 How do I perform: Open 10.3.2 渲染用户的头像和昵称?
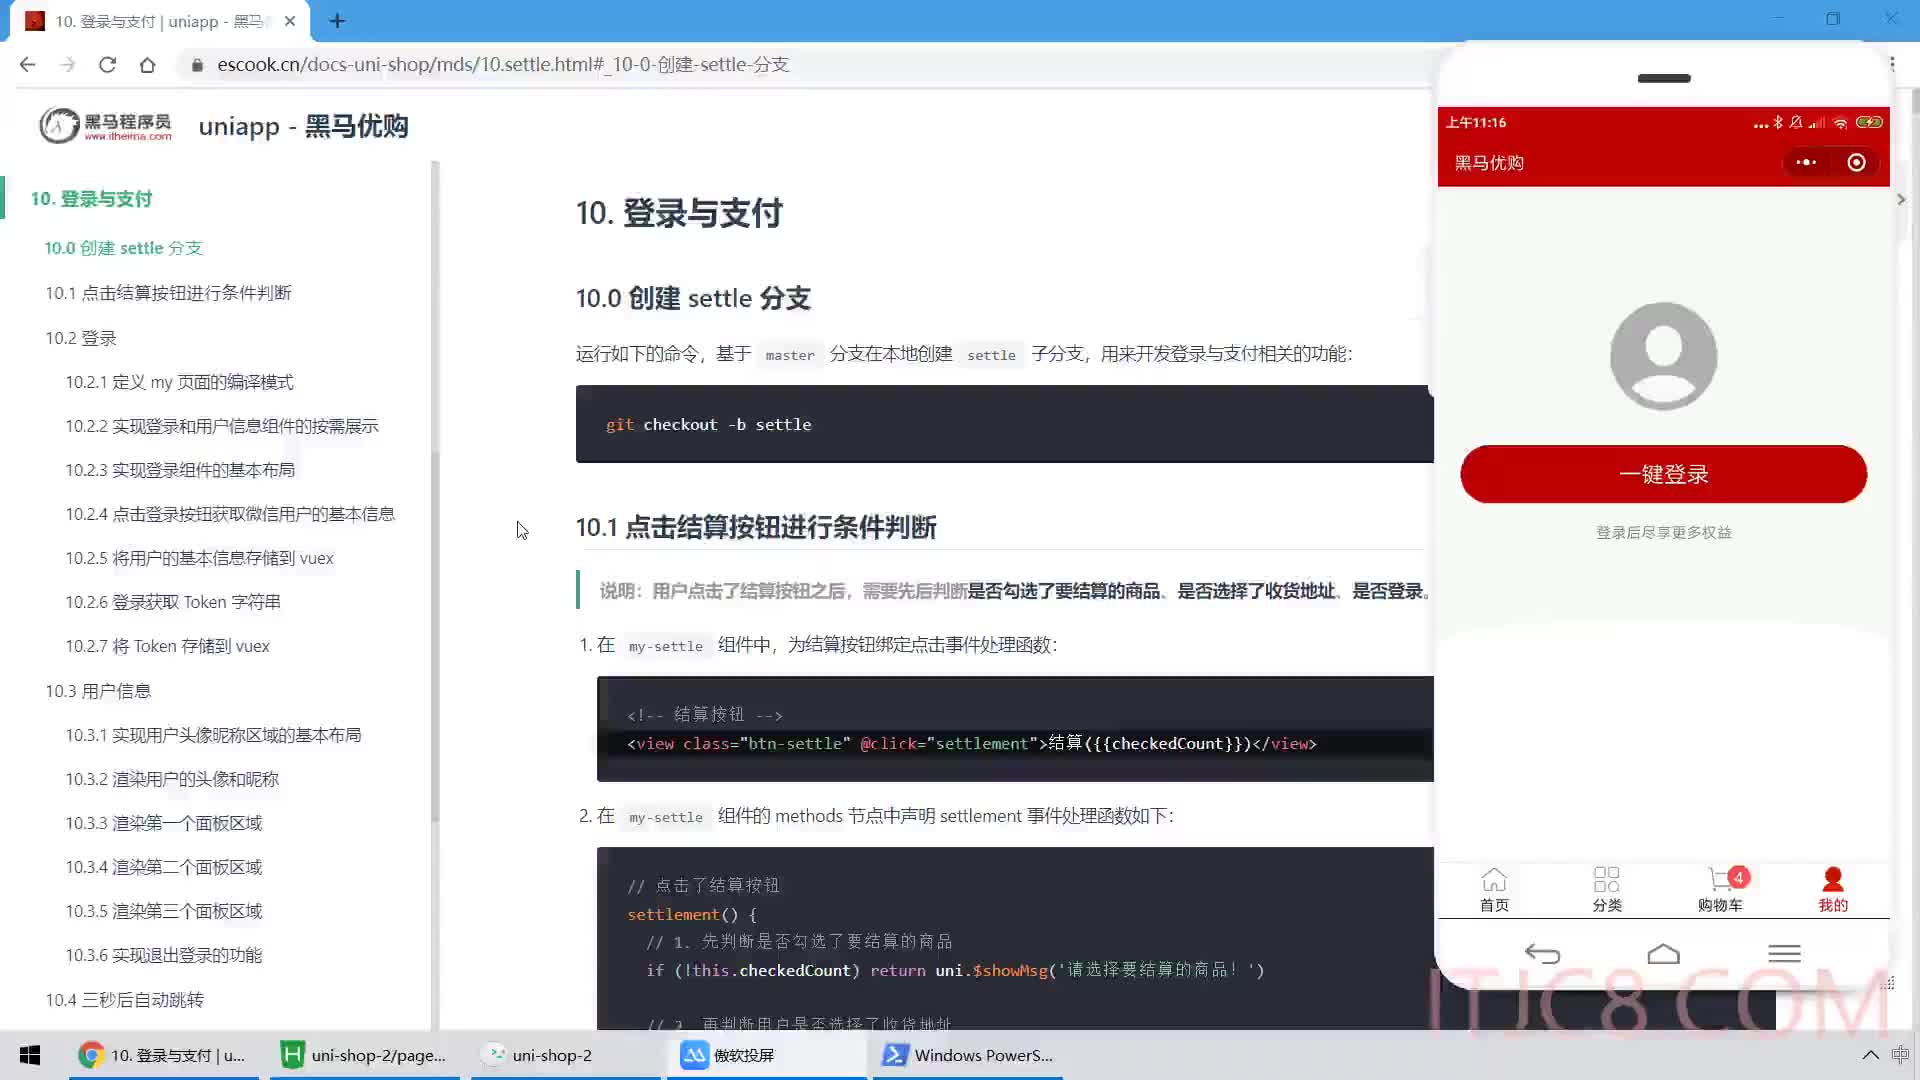[172, 779]
